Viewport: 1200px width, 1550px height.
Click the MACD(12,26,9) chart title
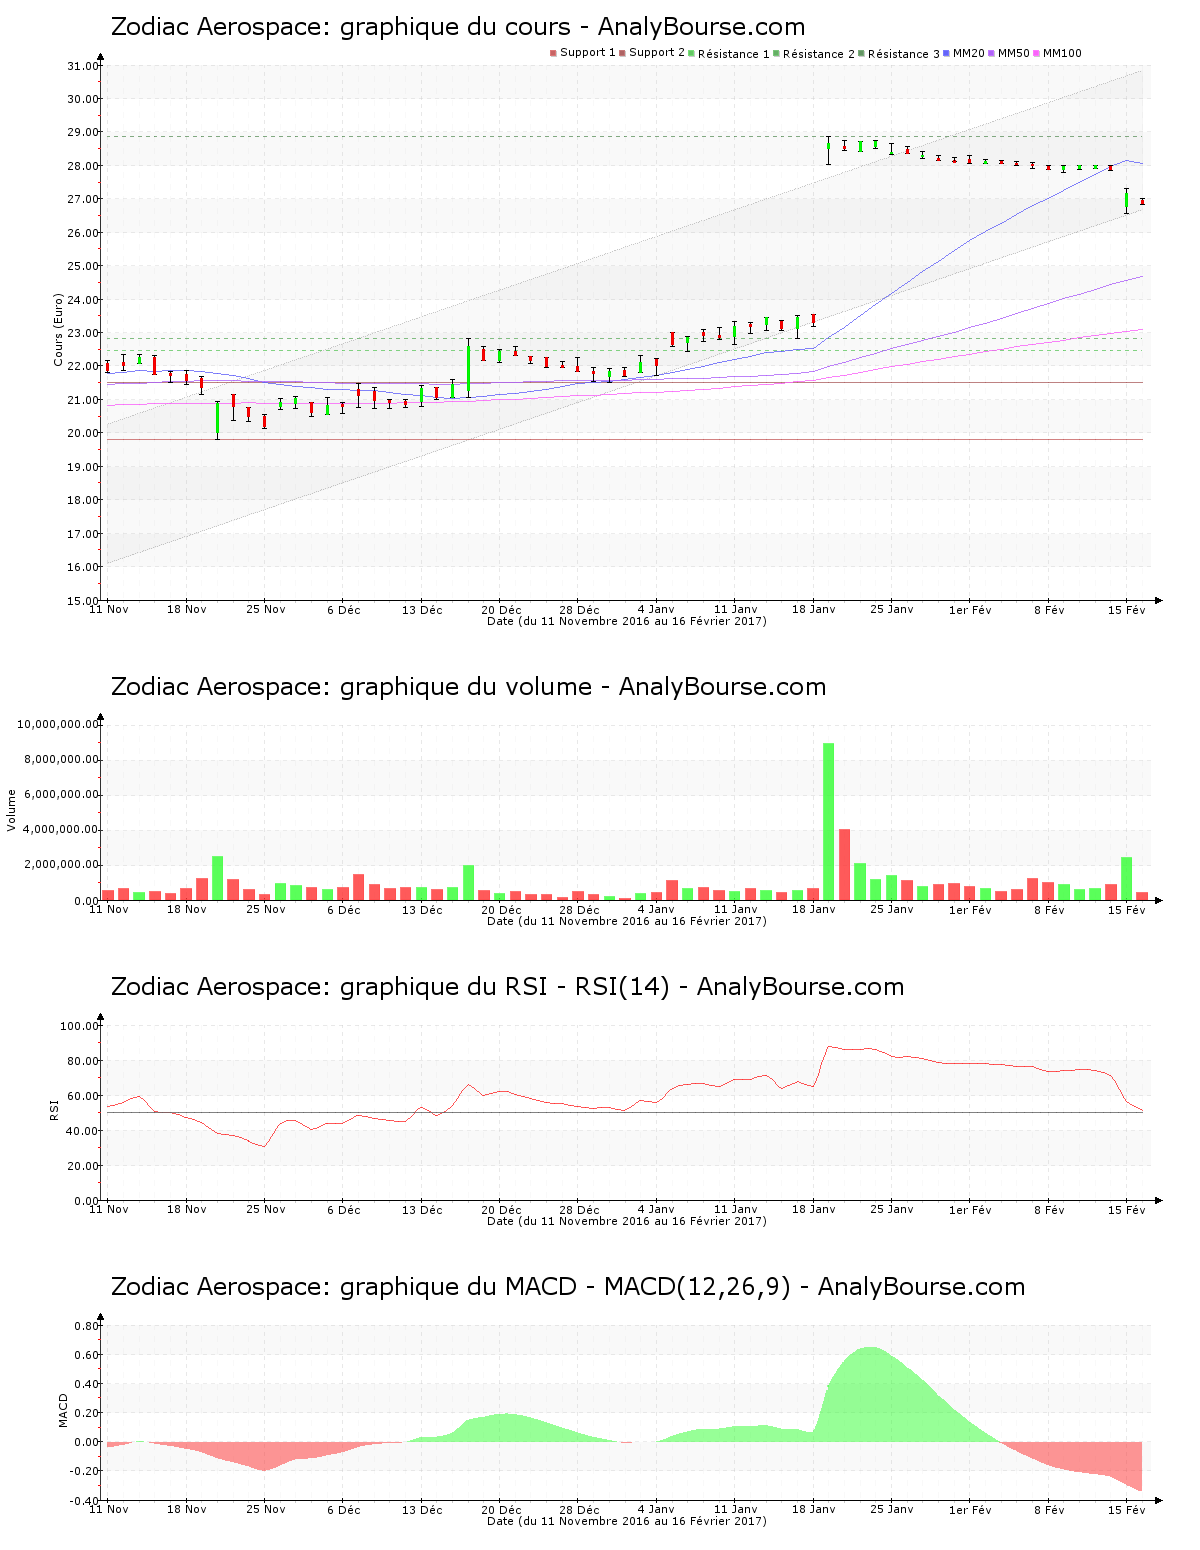[x=568, y=1287]
